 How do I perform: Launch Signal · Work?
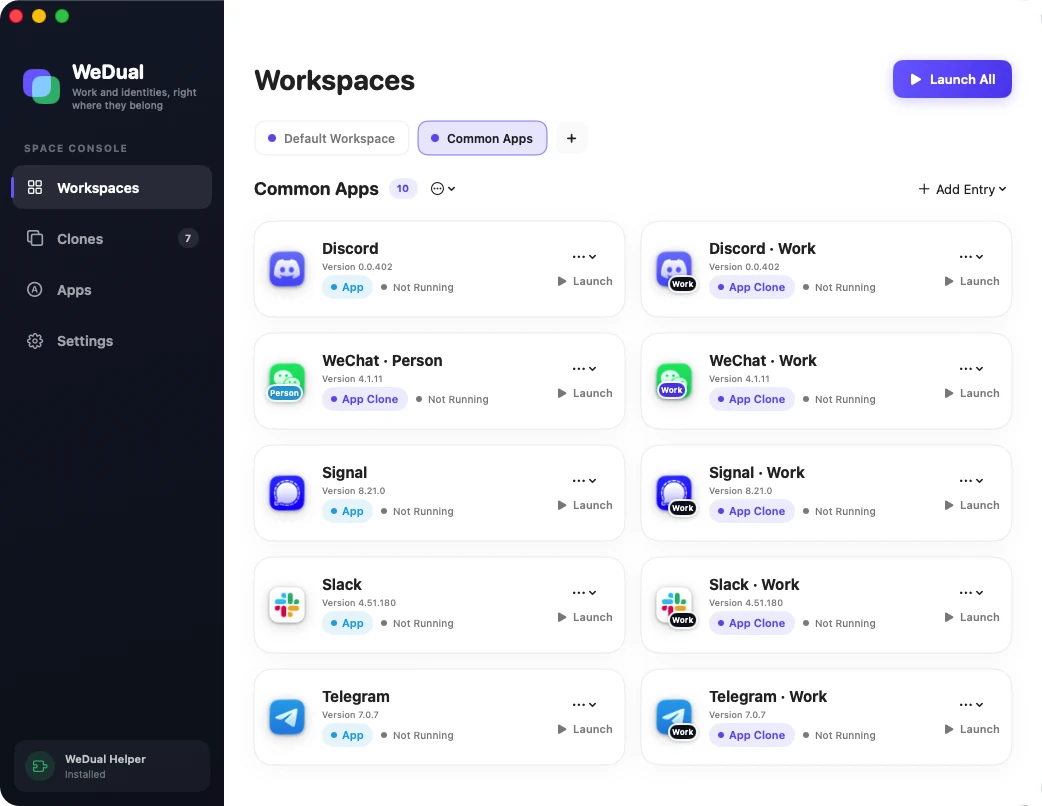(x=972, y=505)
